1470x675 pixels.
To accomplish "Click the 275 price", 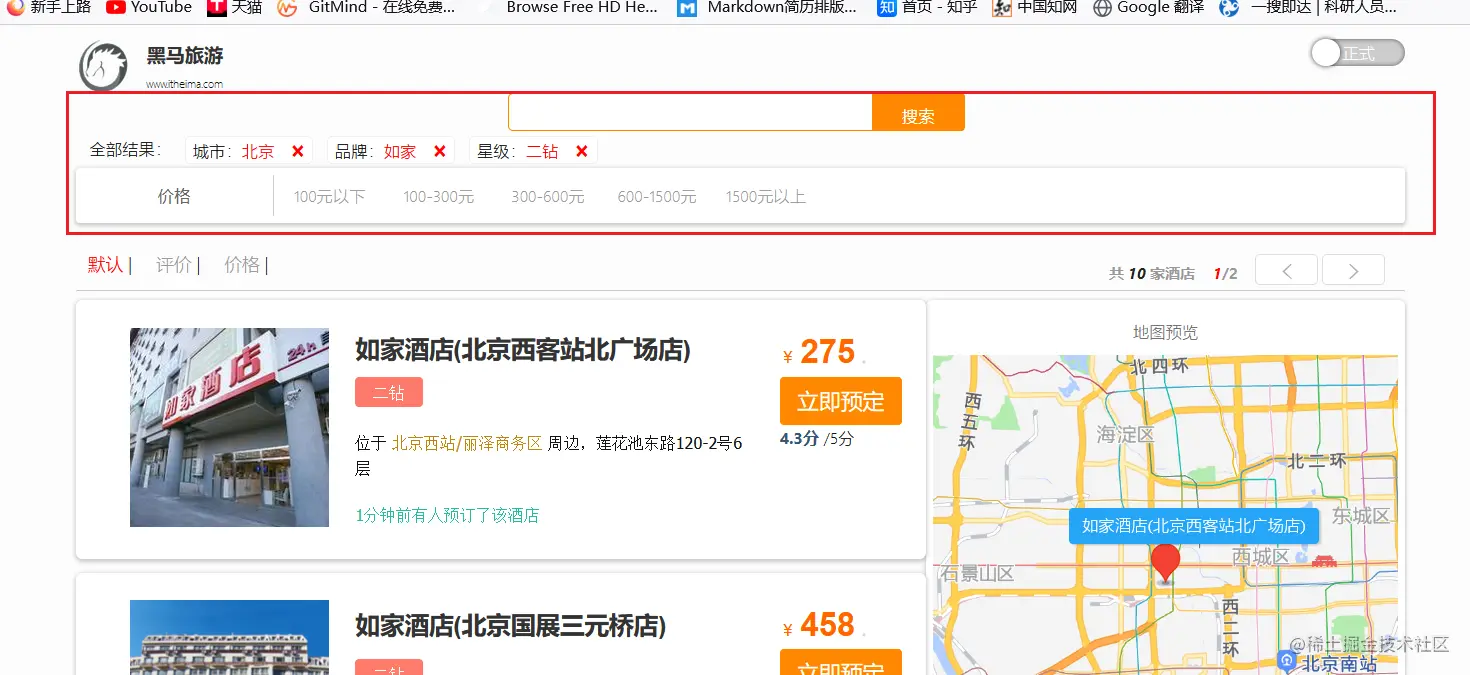I will coord(827,352).
